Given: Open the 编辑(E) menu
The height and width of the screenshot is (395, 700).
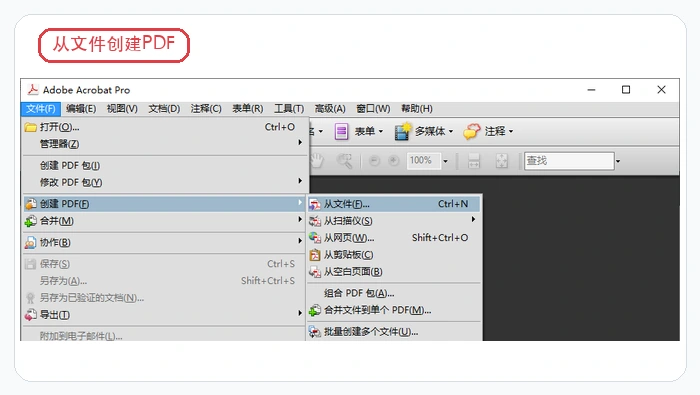Looking at the screenshot, I should click(81, 108).
